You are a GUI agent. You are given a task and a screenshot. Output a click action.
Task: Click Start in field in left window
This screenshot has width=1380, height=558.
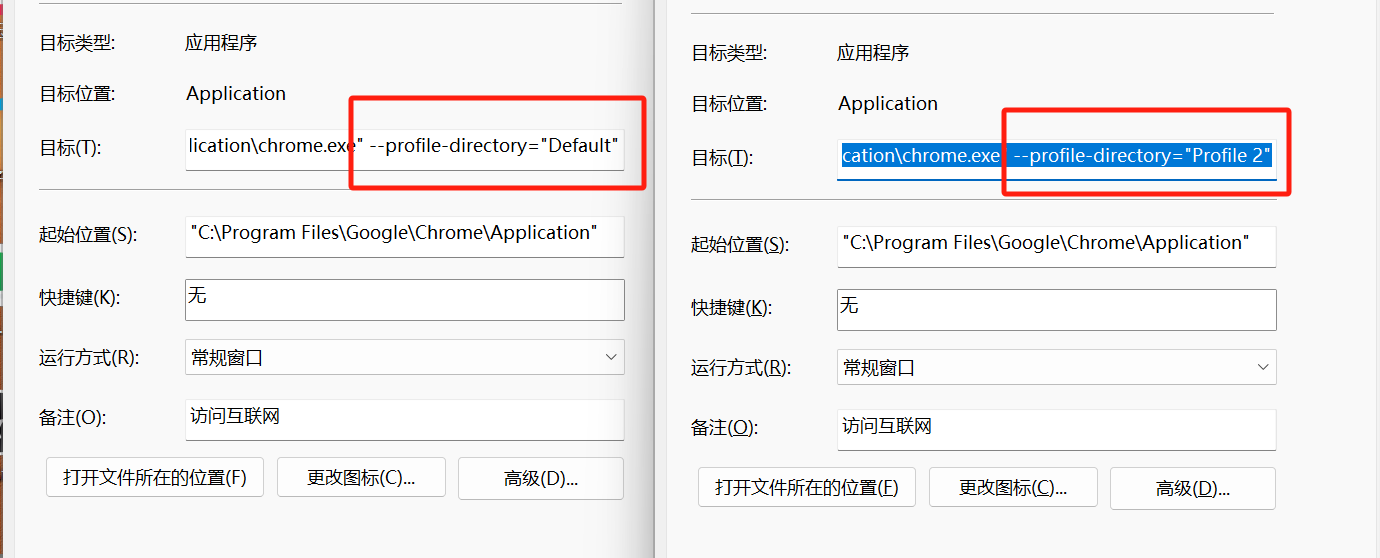tap(405, 236)
